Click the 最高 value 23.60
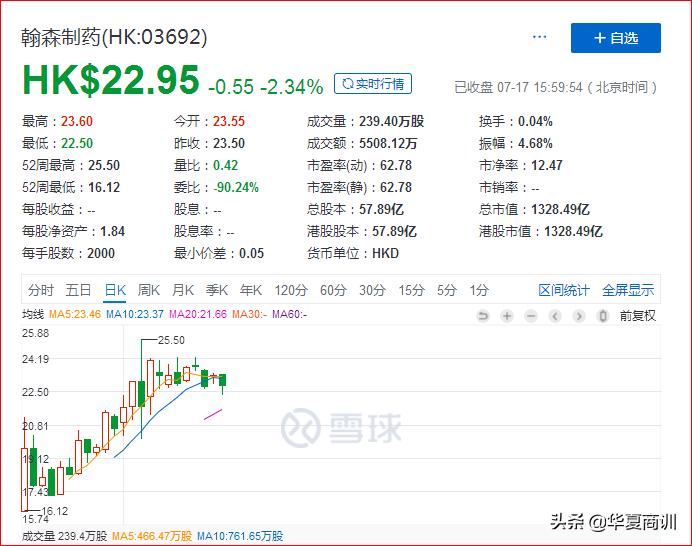 [x=77, y=121]
